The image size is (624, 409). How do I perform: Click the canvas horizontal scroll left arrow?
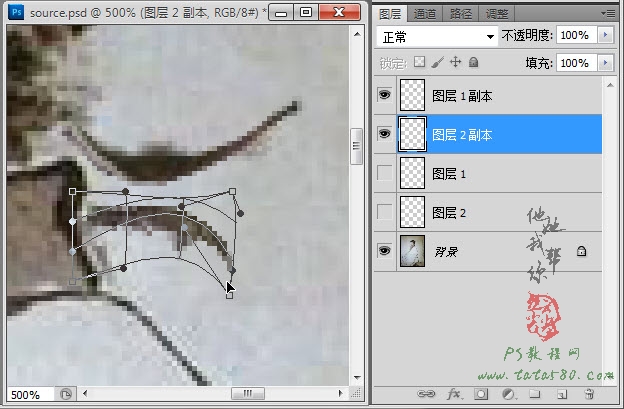click(85, 393)
